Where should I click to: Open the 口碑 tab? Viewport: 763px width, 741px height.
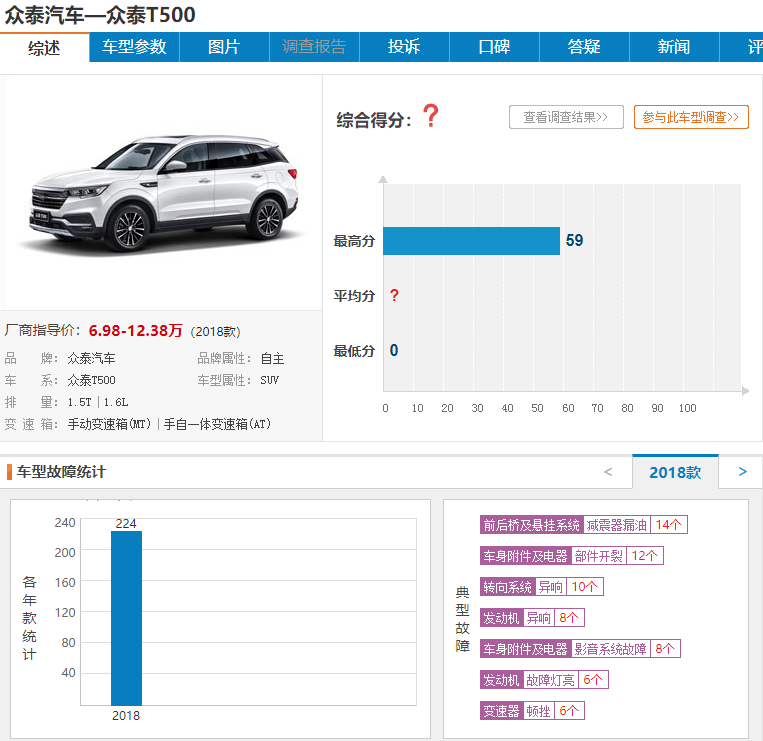(494, 47)
